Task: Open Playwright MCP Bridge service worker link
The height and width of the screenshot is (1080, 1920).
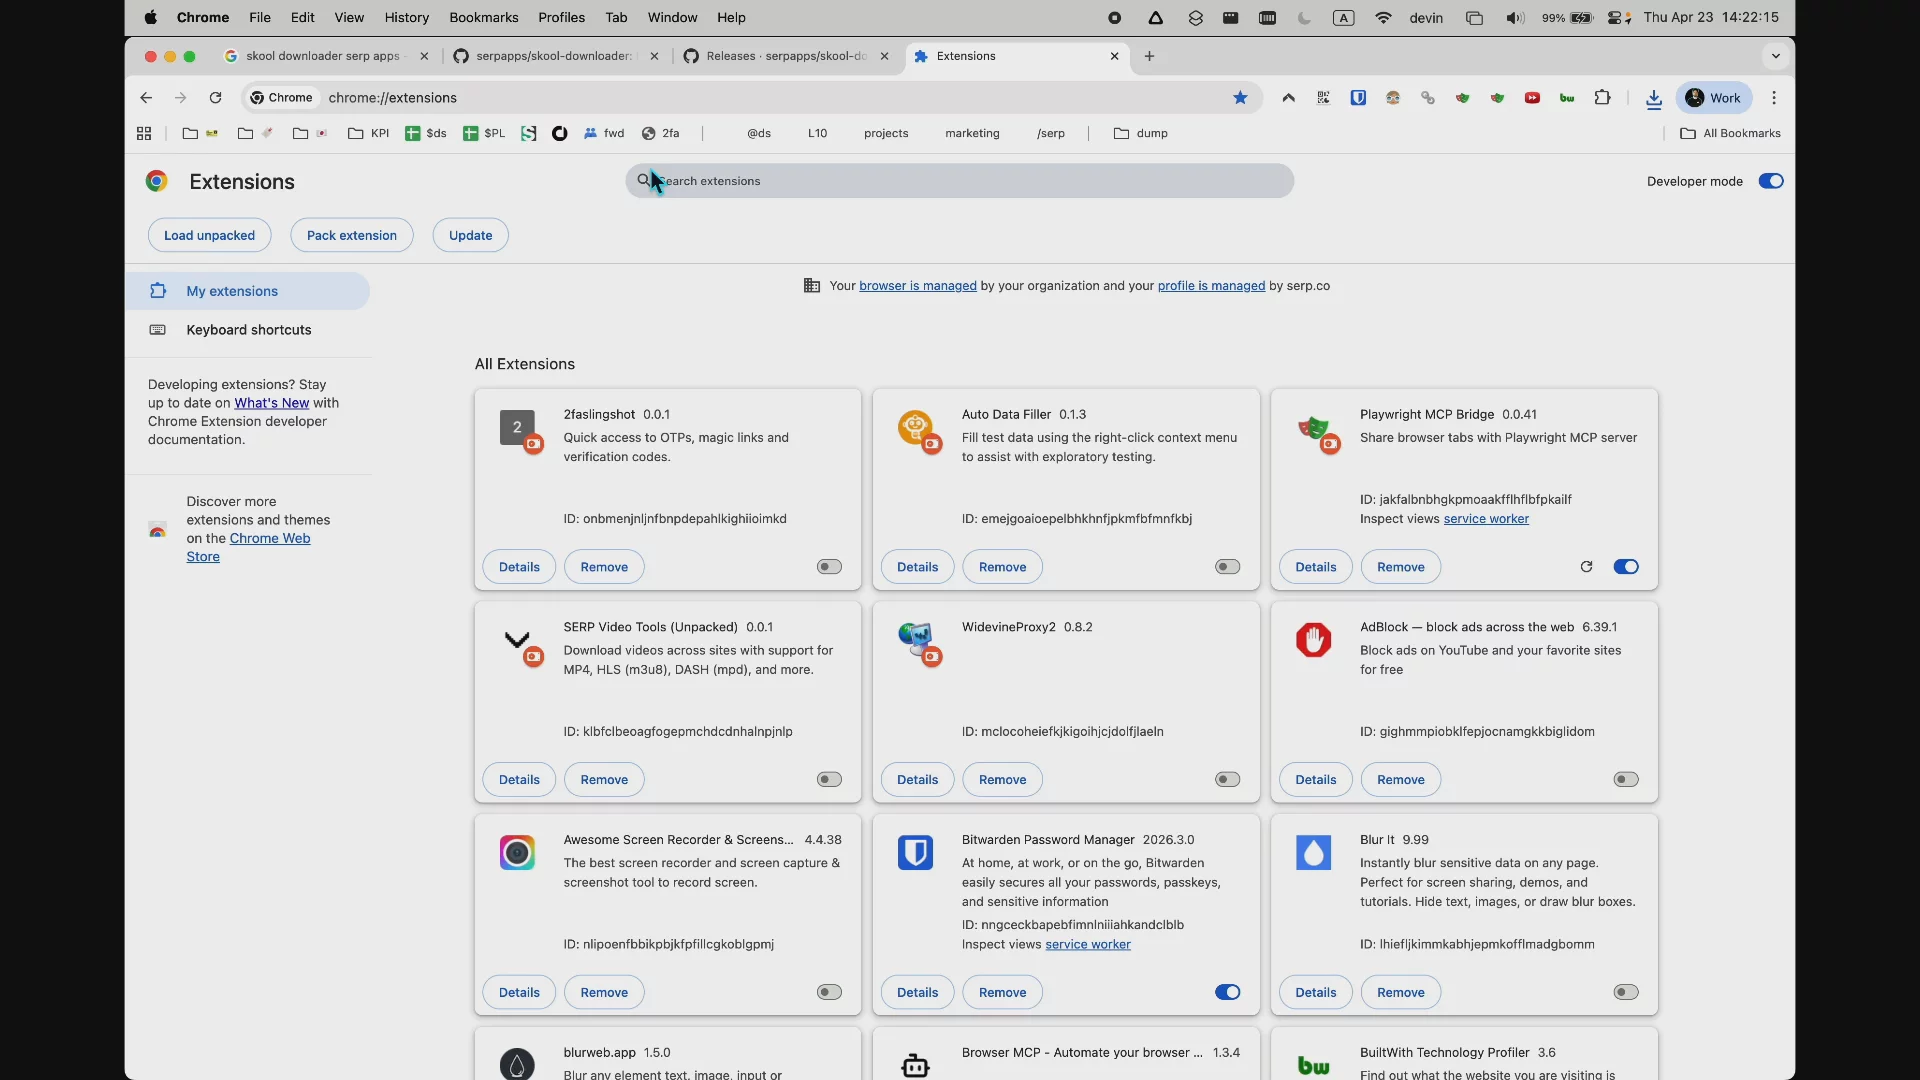Action: tap(1486, 519)
